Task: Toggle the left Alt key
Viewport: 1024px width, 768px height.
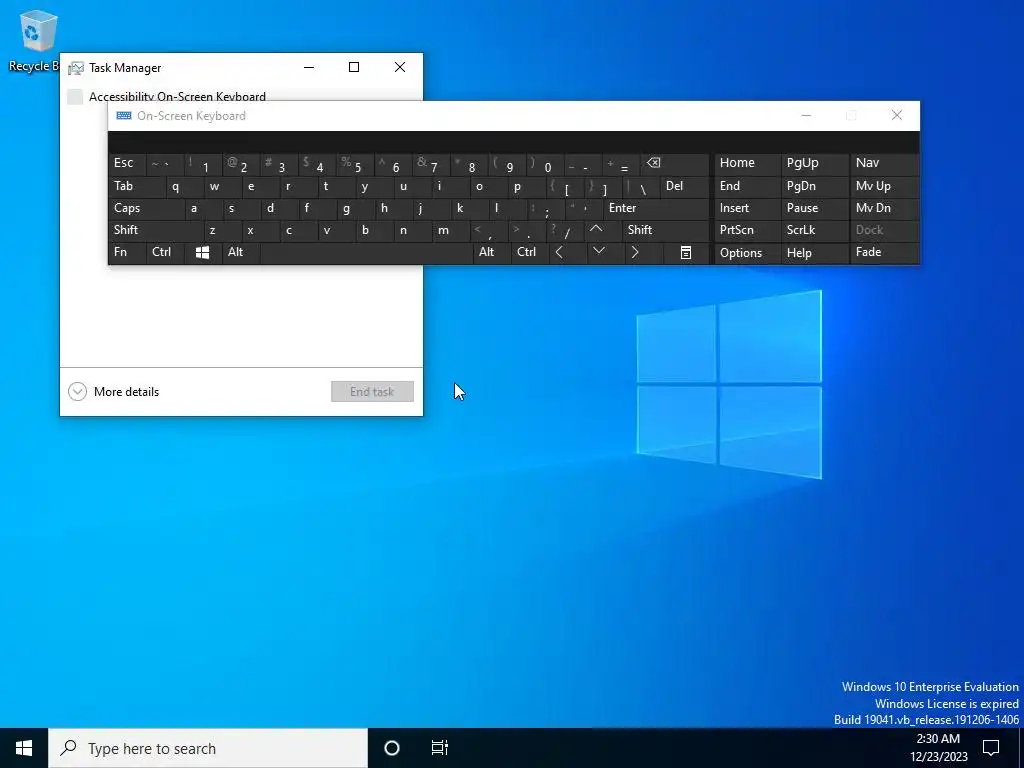Action: (x=240, y=253)
